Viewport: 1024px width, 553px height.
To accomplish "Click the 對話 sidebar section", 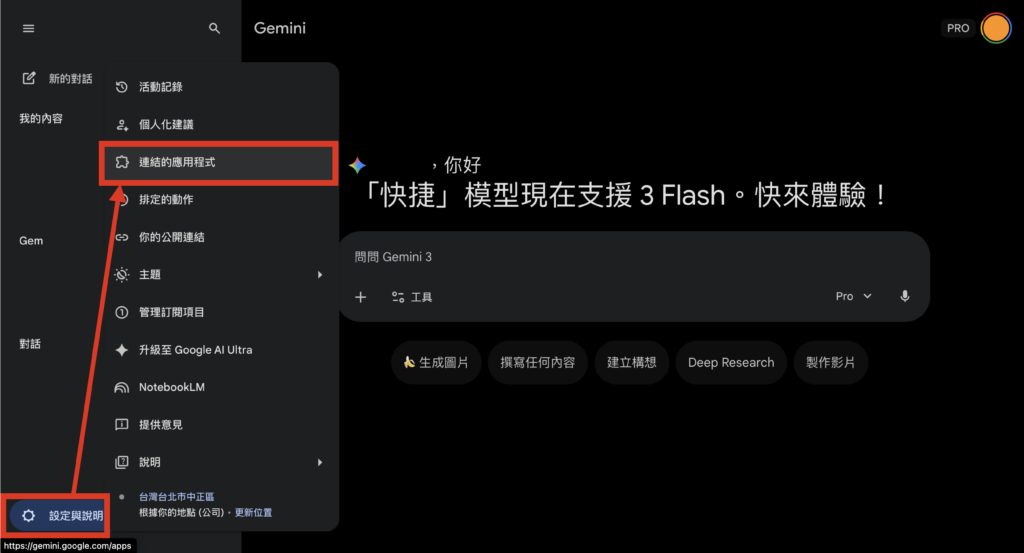I will (x=30, y=343).
